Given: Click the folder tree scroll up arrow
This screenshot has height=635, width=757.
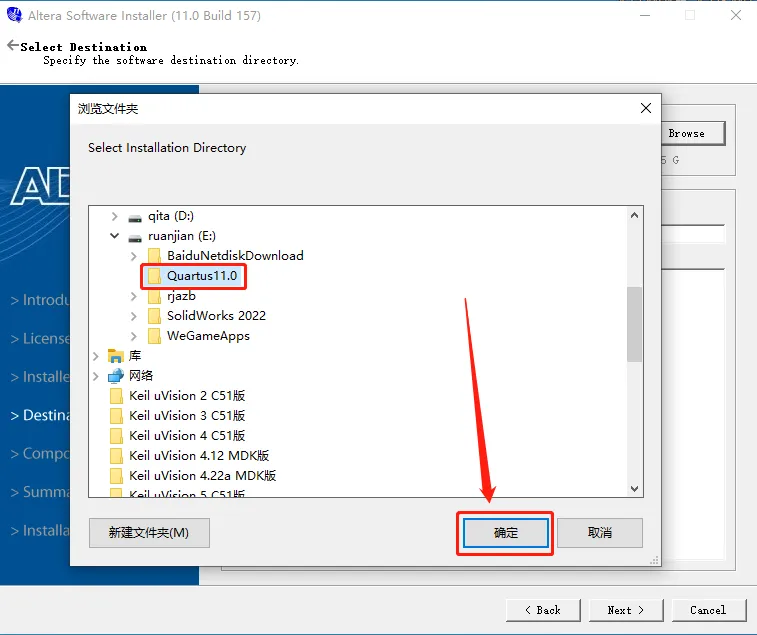Looking at the screenshot, I should 634,215.
